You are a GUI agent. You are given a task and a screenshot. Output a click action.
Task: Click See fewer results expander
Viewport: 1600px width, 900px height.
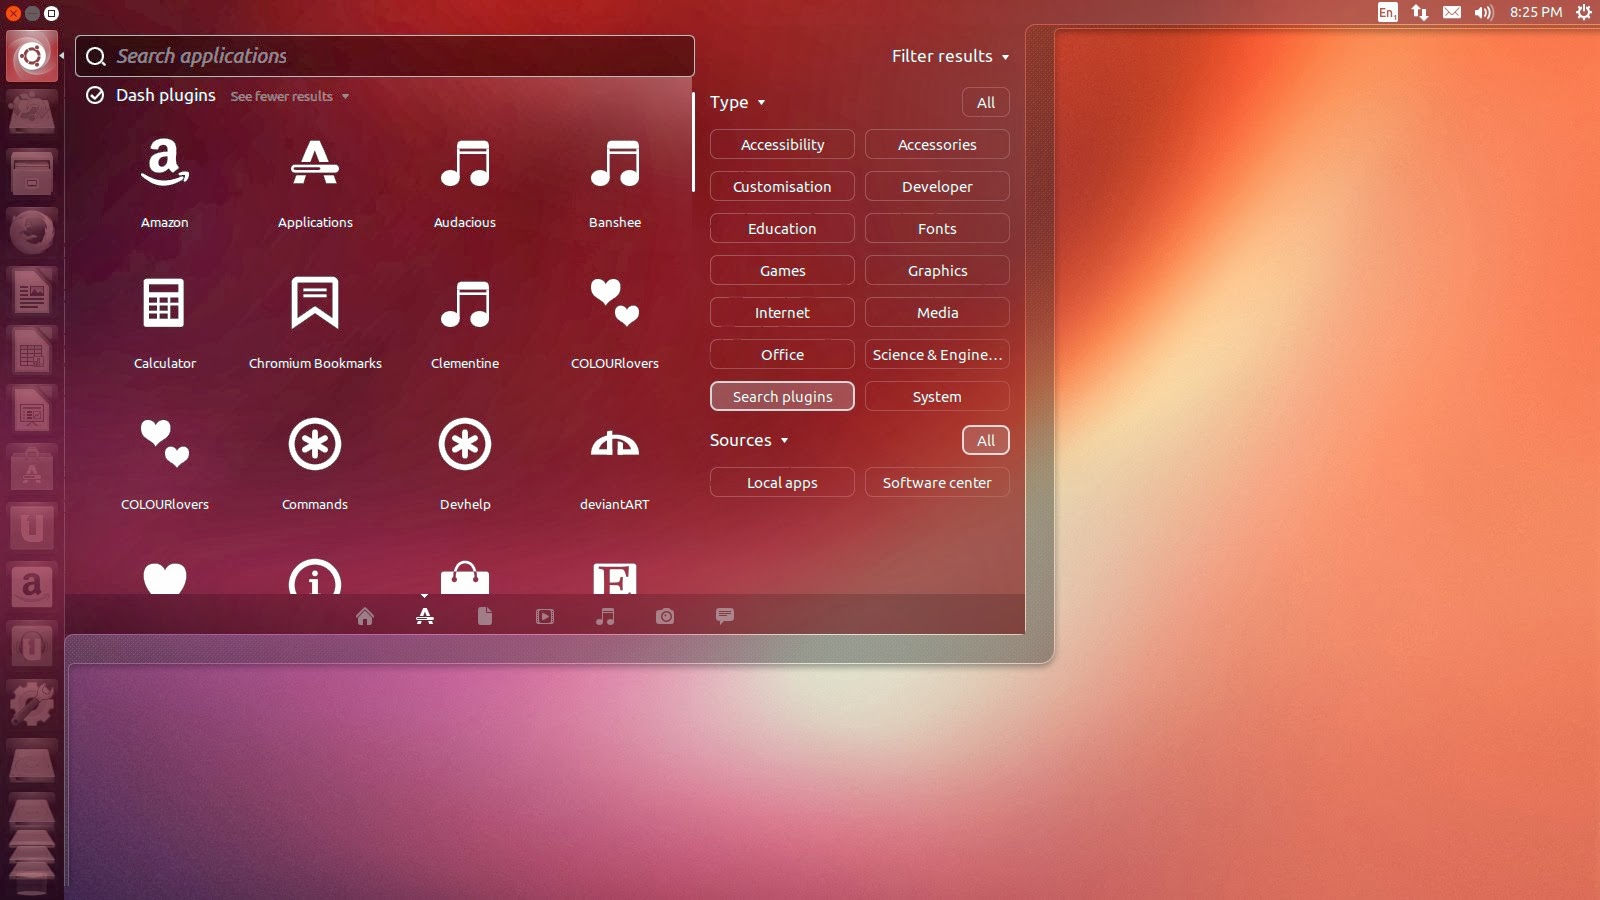[x=289, y=96]
